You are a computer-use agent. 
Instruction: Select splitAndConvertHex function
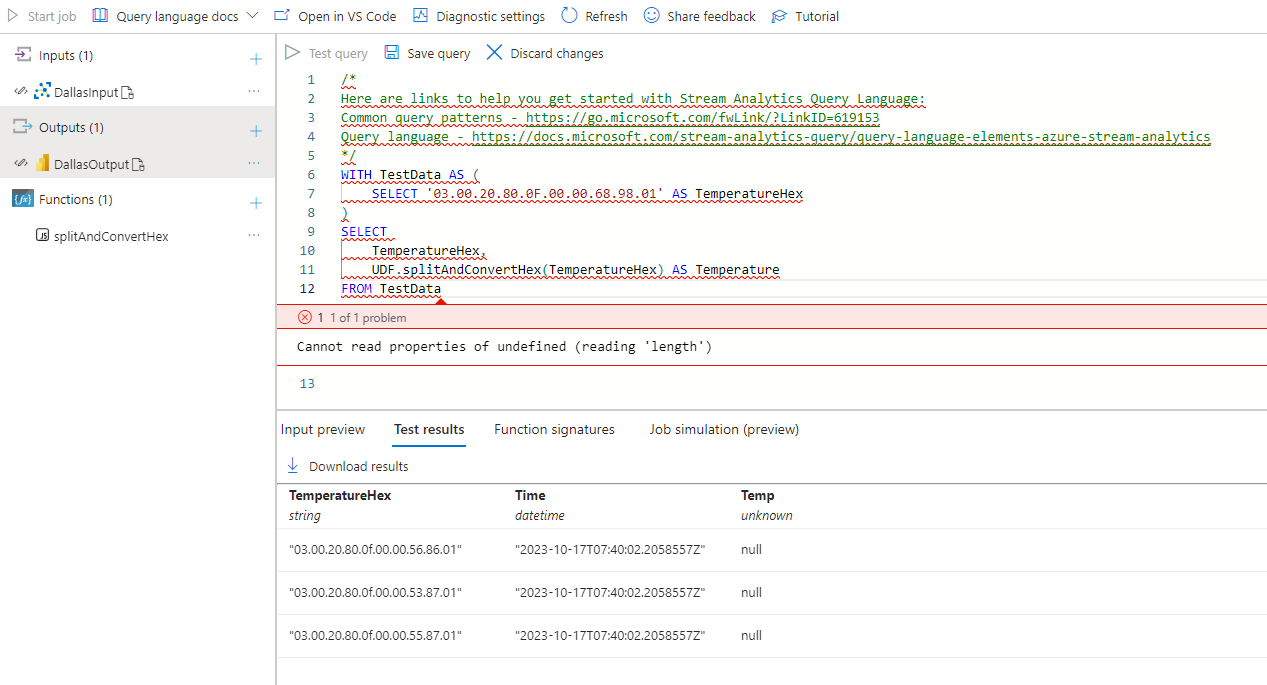click(111, 236)
